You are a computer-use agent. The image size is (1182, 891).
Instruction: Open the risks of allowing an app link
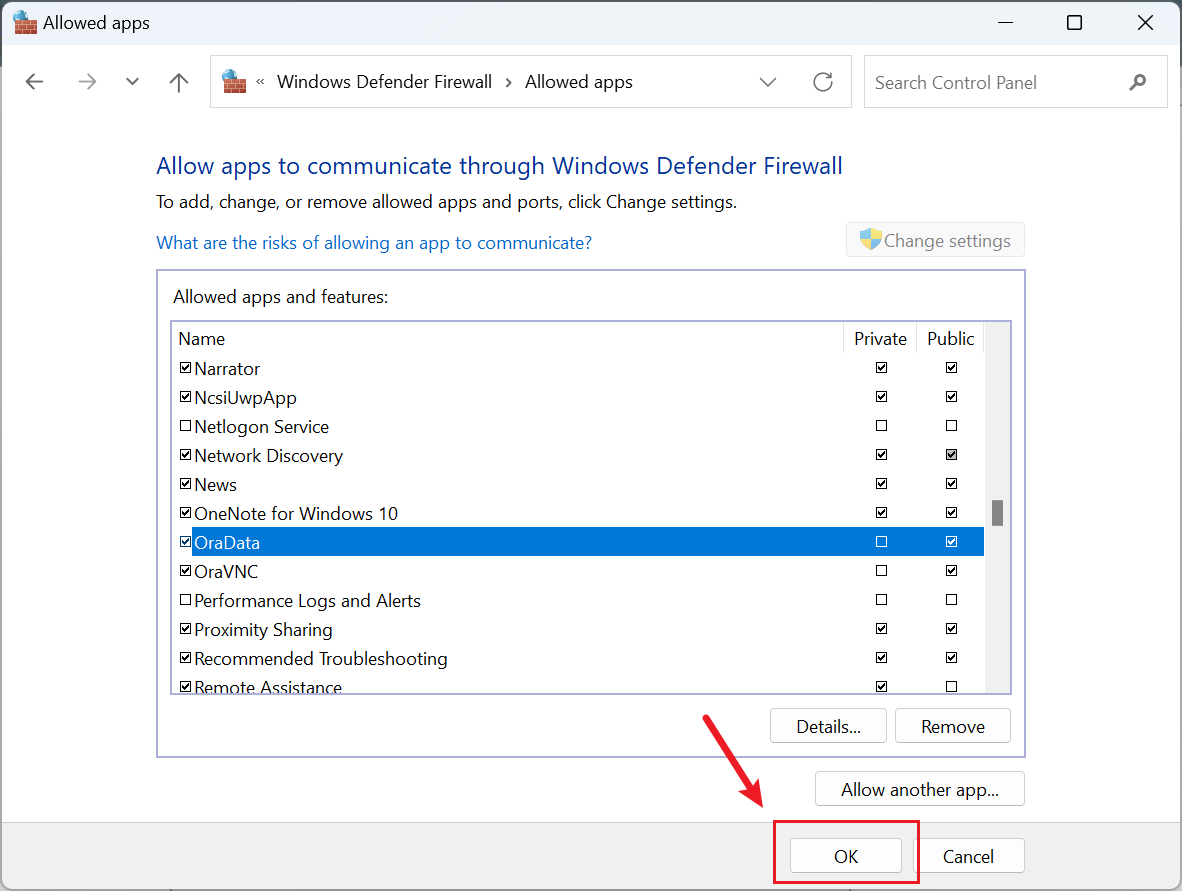(x=374, y=243)
